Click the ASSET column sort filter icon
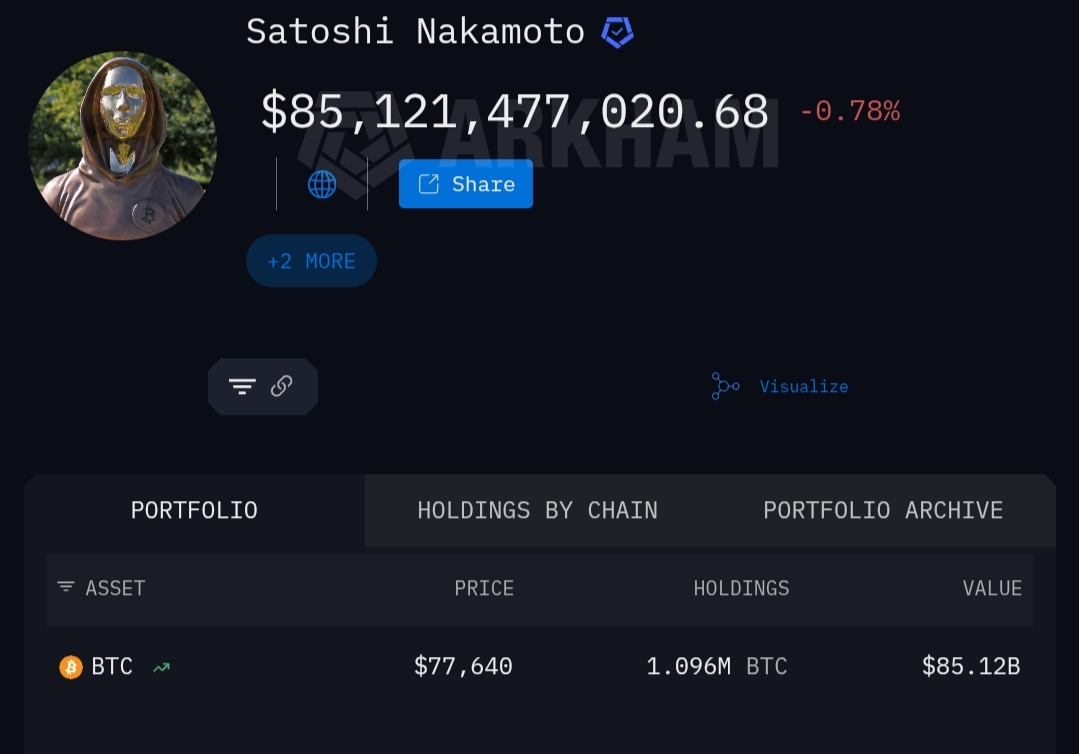 tap(66, 587)
